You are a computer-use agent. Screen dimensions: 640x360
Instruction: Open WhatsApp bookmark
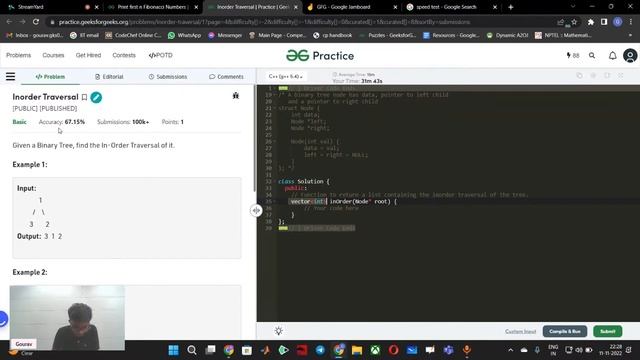[x=184, y=36]
